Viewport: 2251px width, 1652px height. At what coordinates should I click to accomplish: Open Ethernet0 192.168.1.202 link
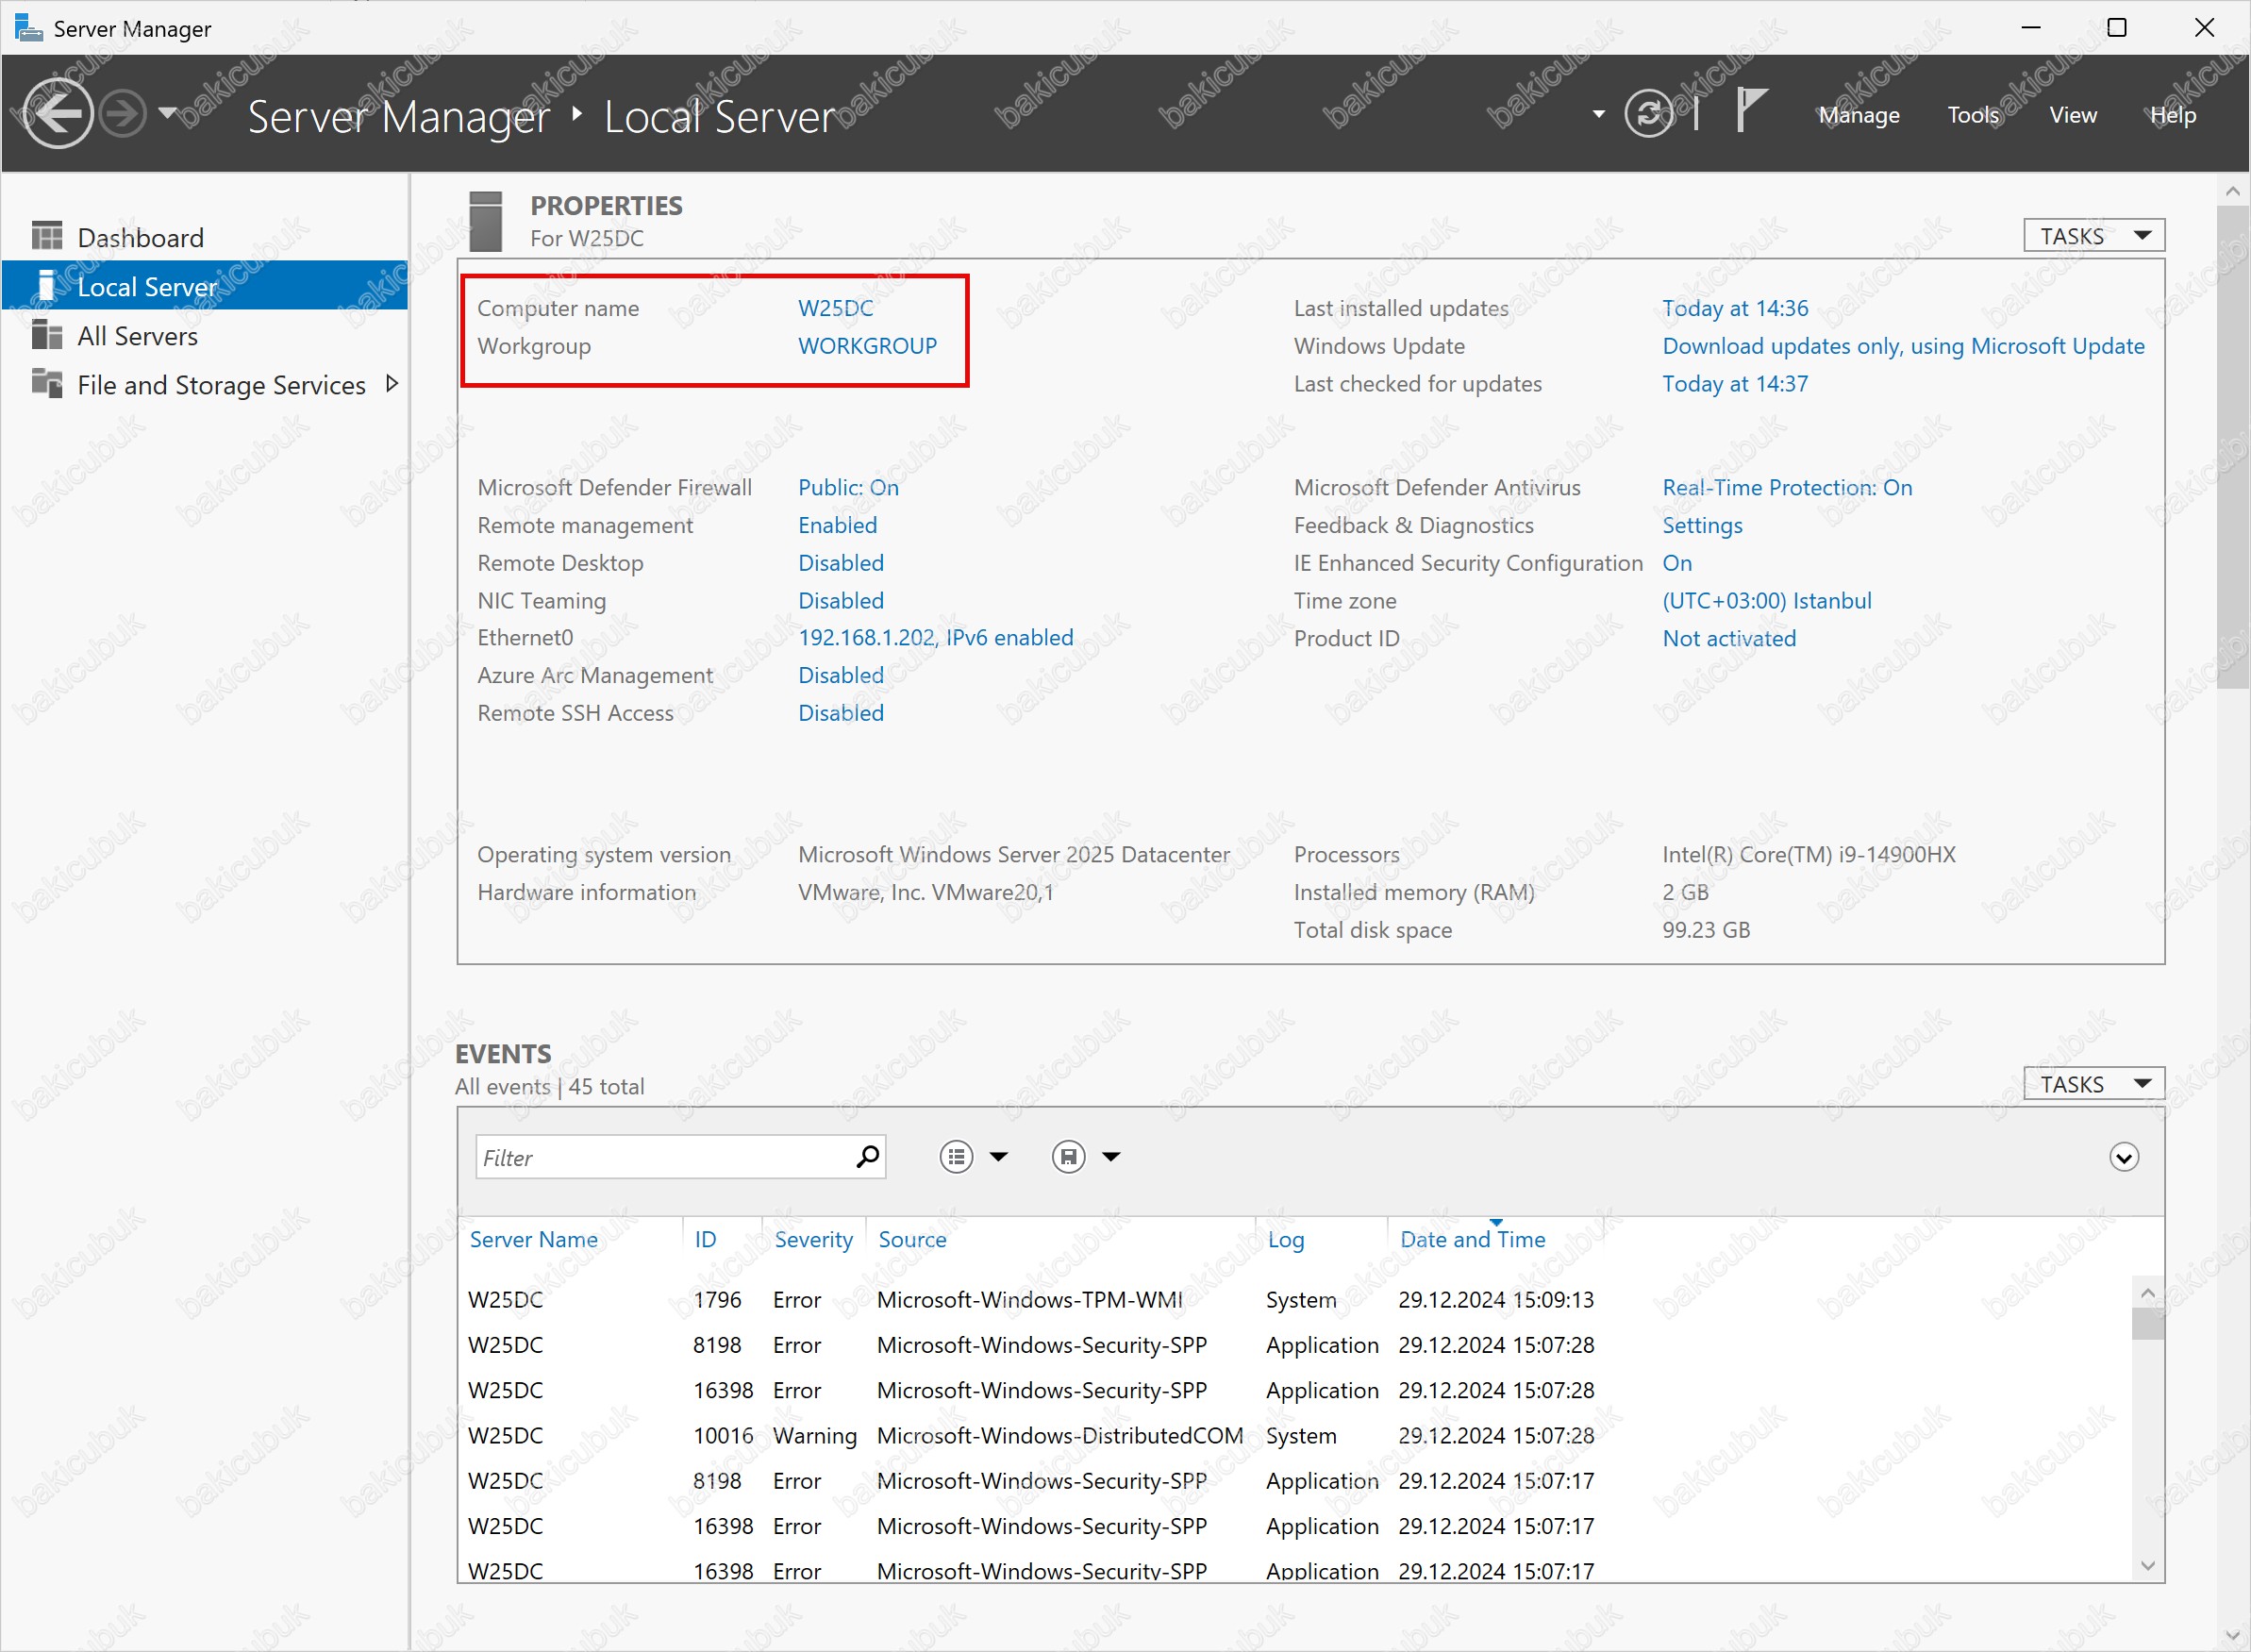[x=935, y=638]
